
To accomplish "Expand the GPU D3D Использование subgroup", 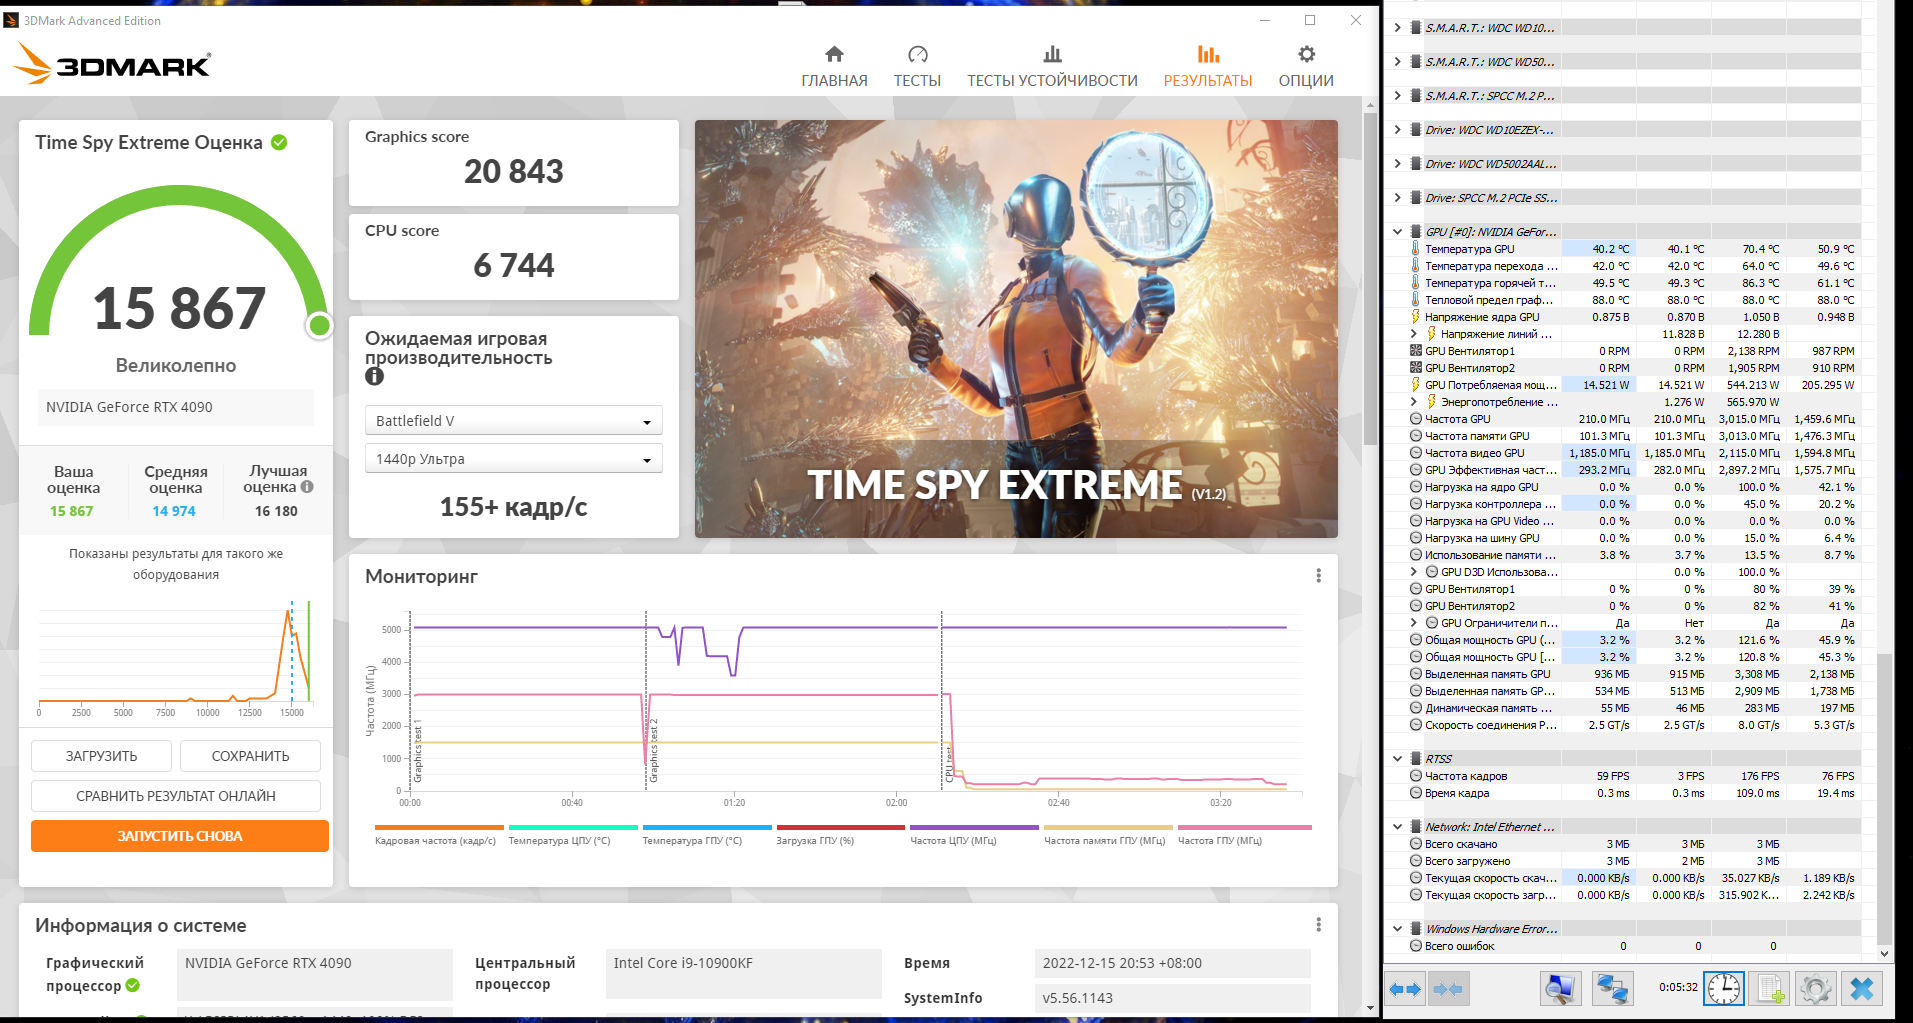I will pos(1413,572).
